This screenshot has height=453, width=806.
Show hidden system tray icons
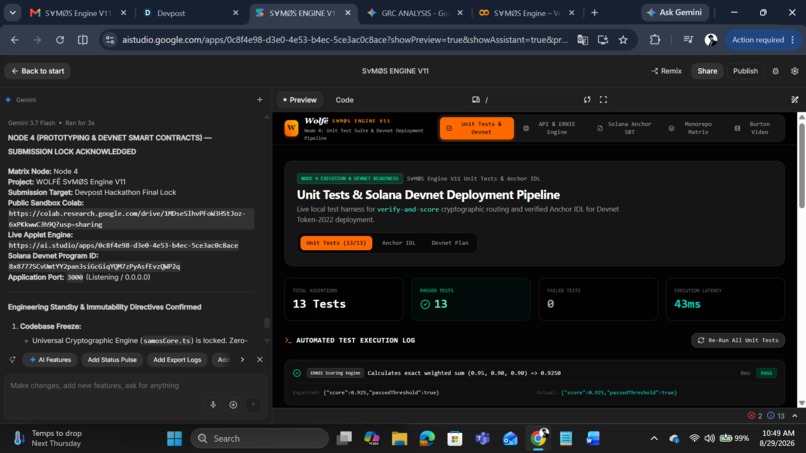point(654,438)
